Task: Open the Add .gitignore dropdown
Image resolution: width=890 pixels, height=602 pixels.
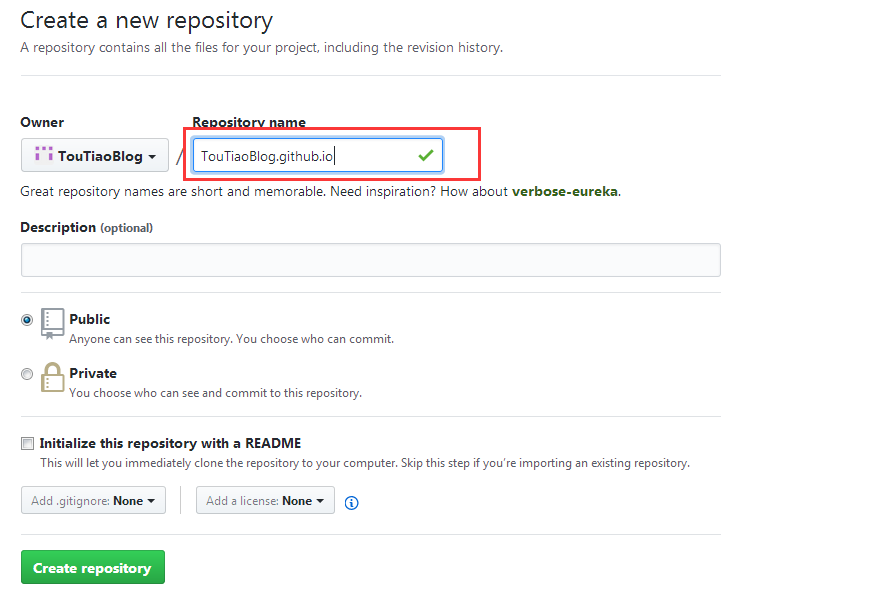Action: 94,500
